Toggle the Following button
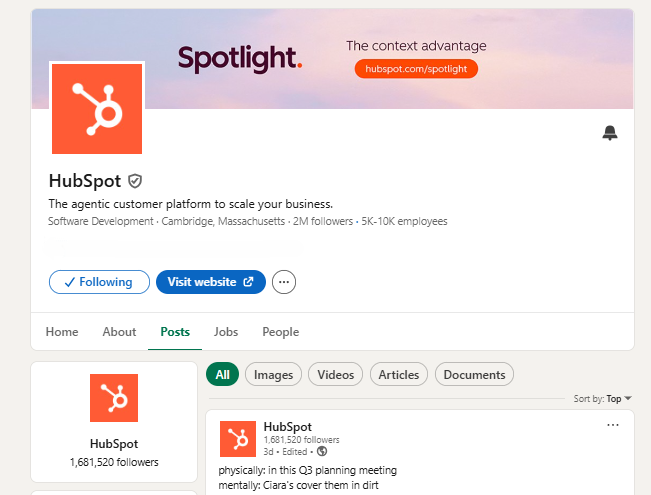Image resolution: width=651 pixels, height=495 pixels. click(99, 282)
